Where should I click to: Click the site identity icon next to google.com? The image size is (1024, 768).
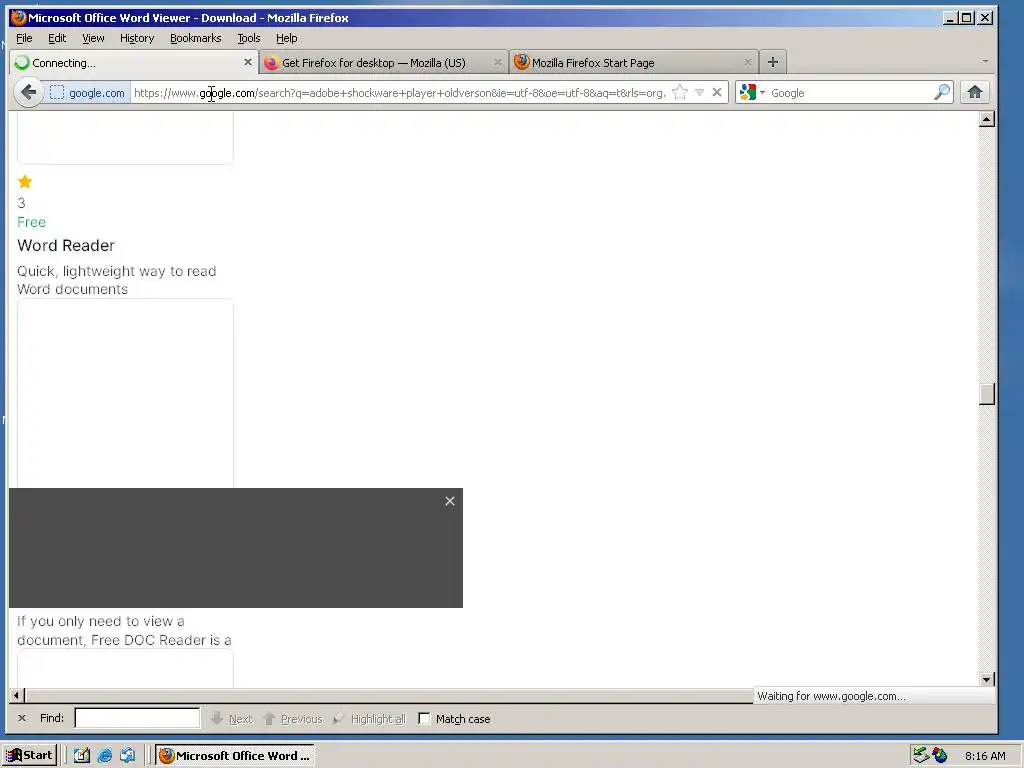pos(57,93)
